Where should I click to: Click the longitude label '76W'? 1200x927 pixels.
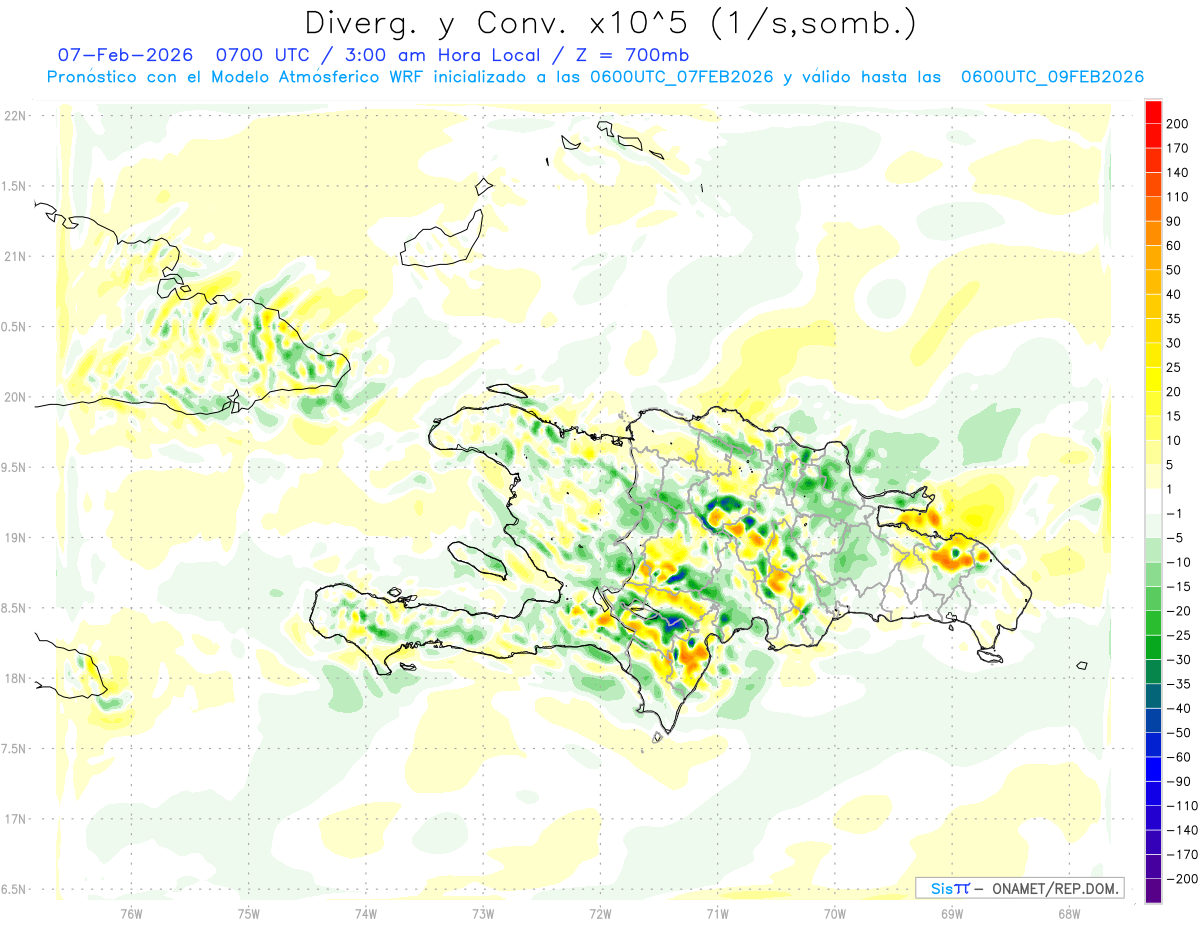pyautogui.click(x=131, y=913)
